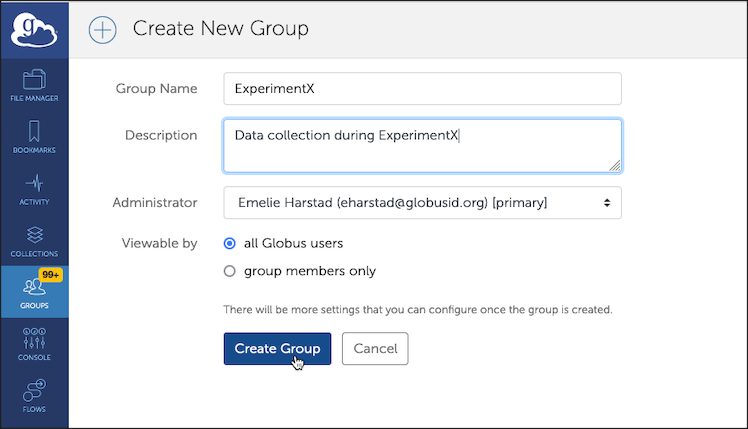Click the 'Group Name' label
Screen dimensions: 748x429
[x=156, y=89]
